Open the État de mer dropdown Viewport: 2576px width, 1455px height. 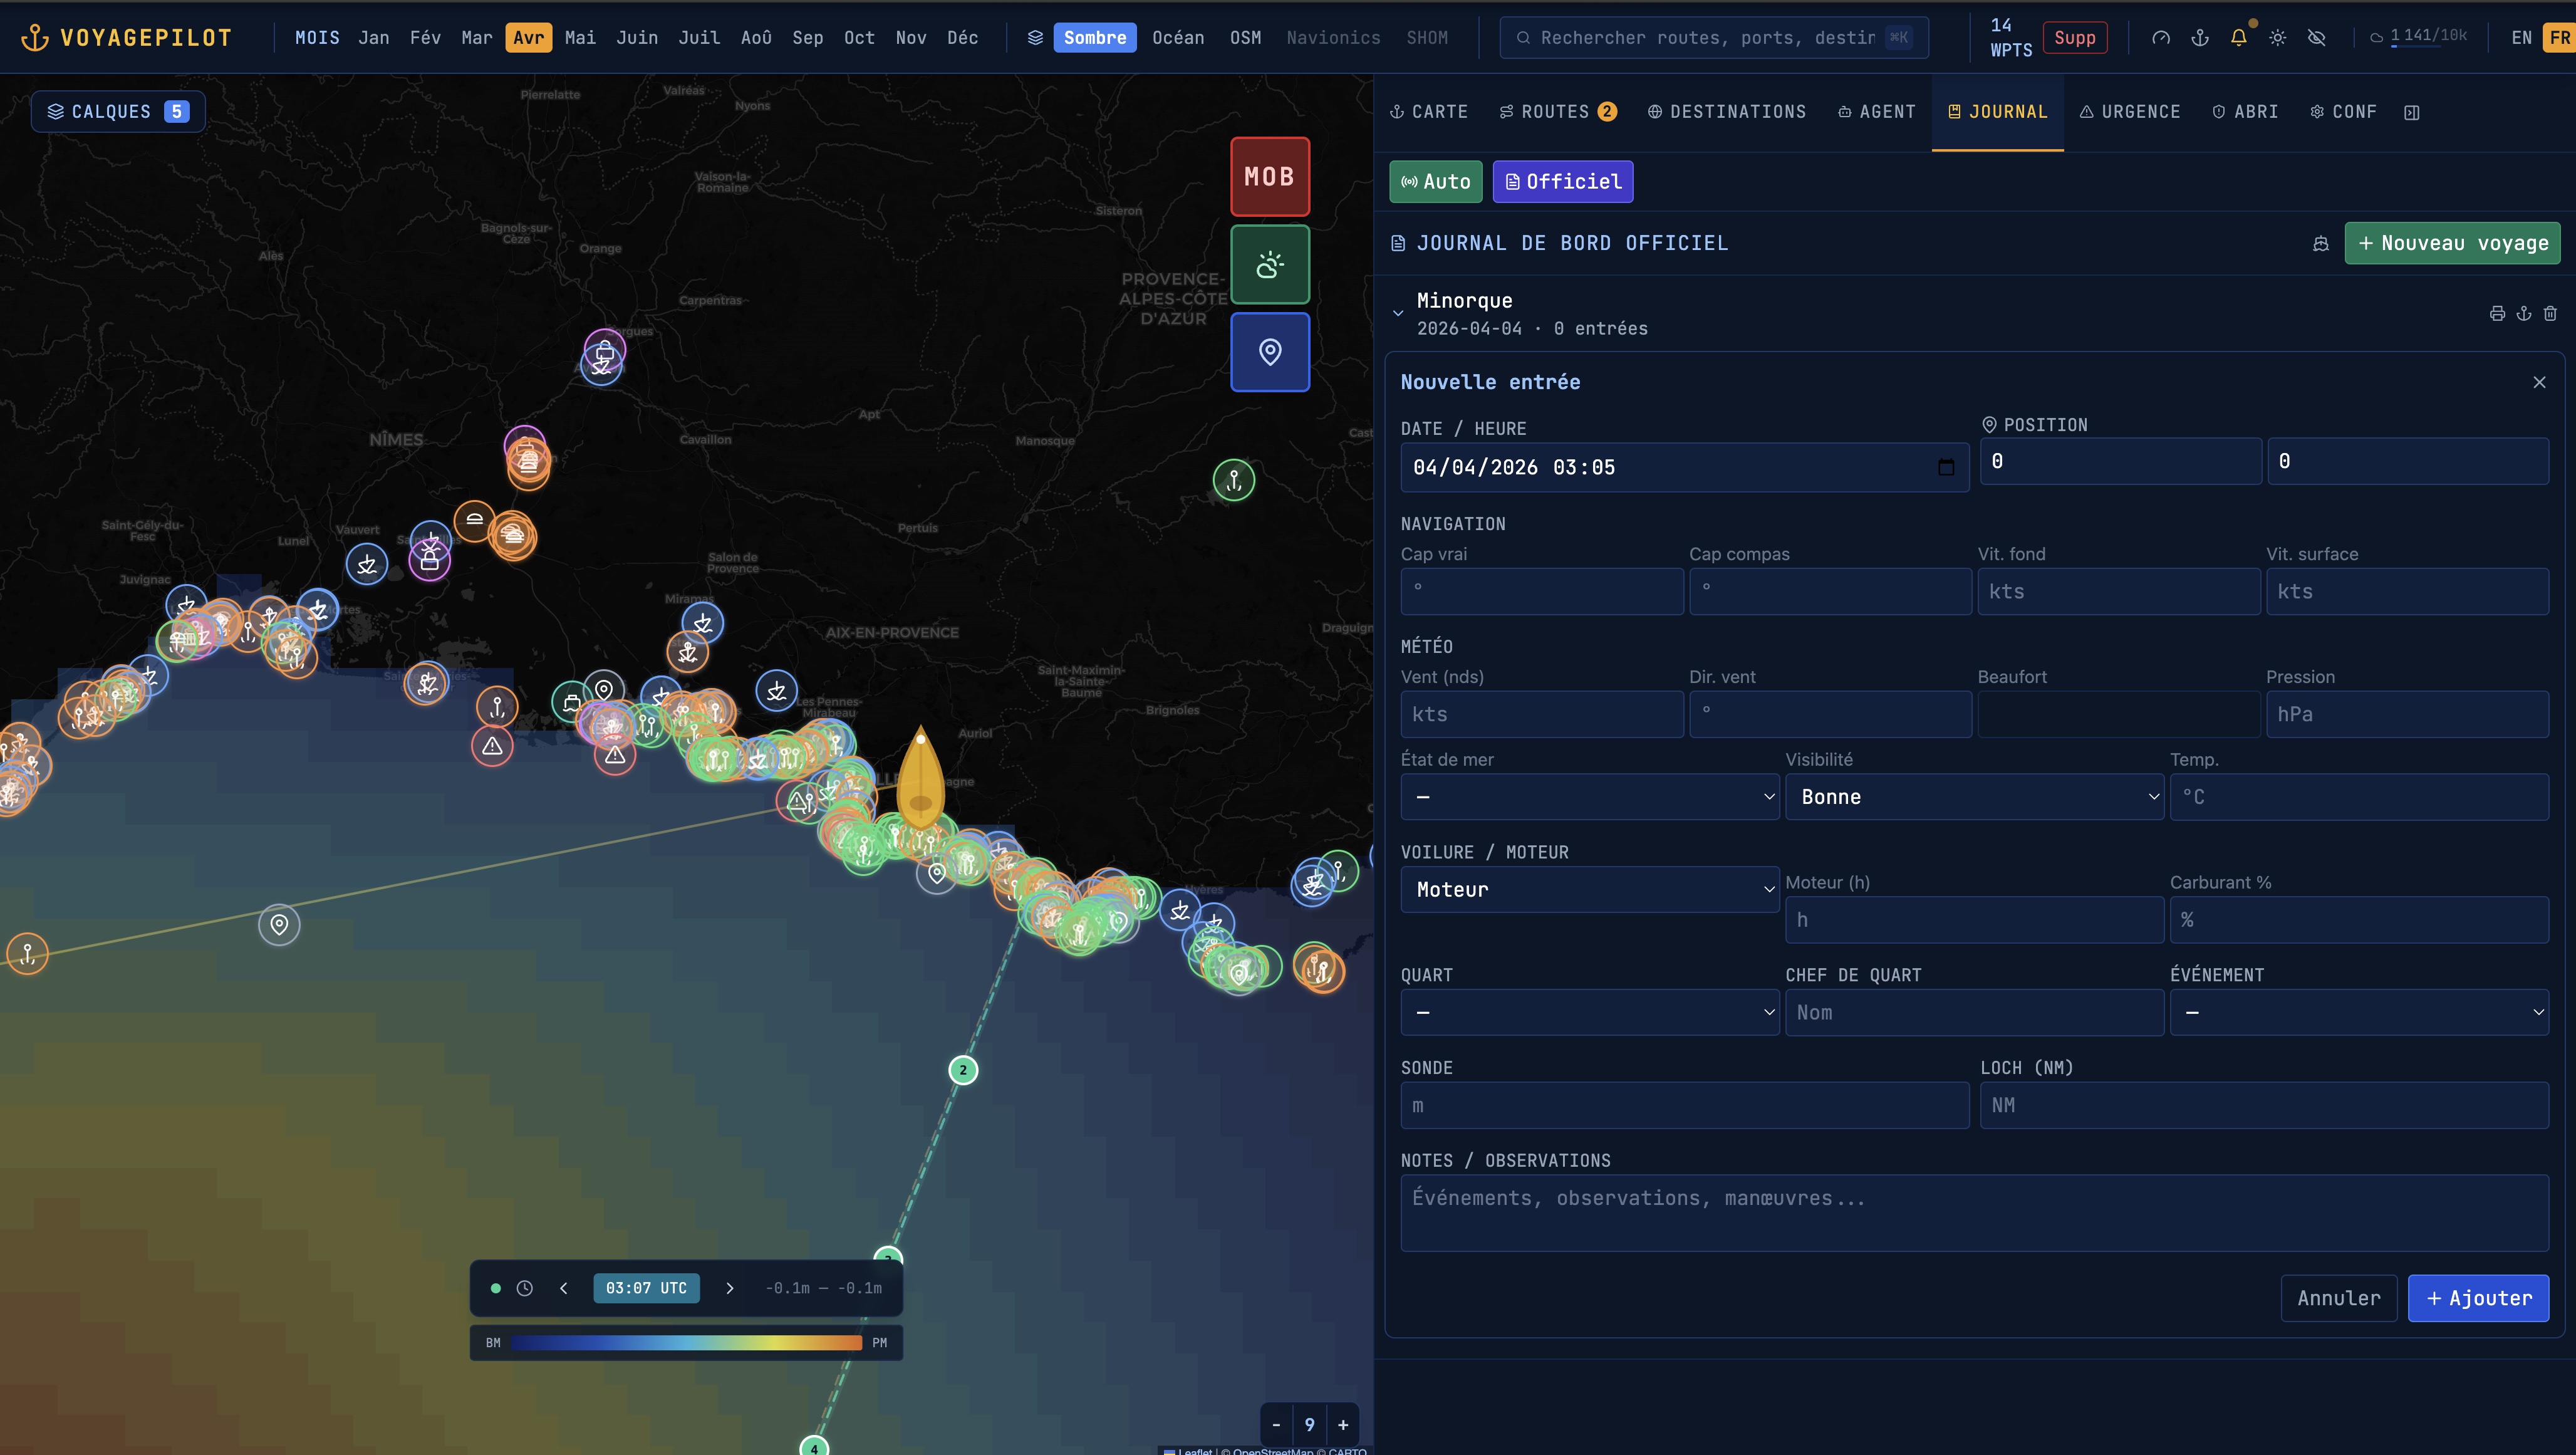click(1589, 797)
